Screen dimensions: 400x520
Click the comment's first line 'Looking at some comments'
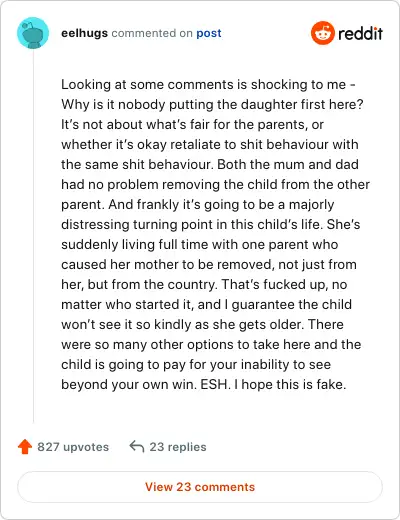point(148,84)
